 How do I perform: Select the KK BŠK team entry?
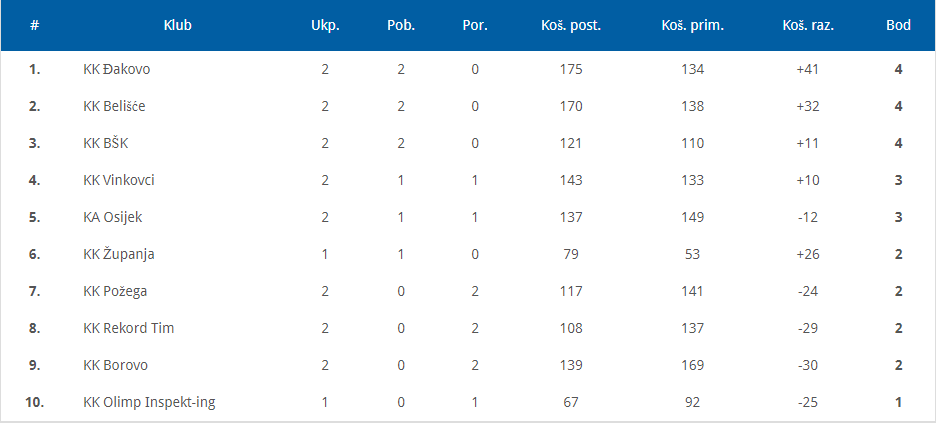(106, 143)
